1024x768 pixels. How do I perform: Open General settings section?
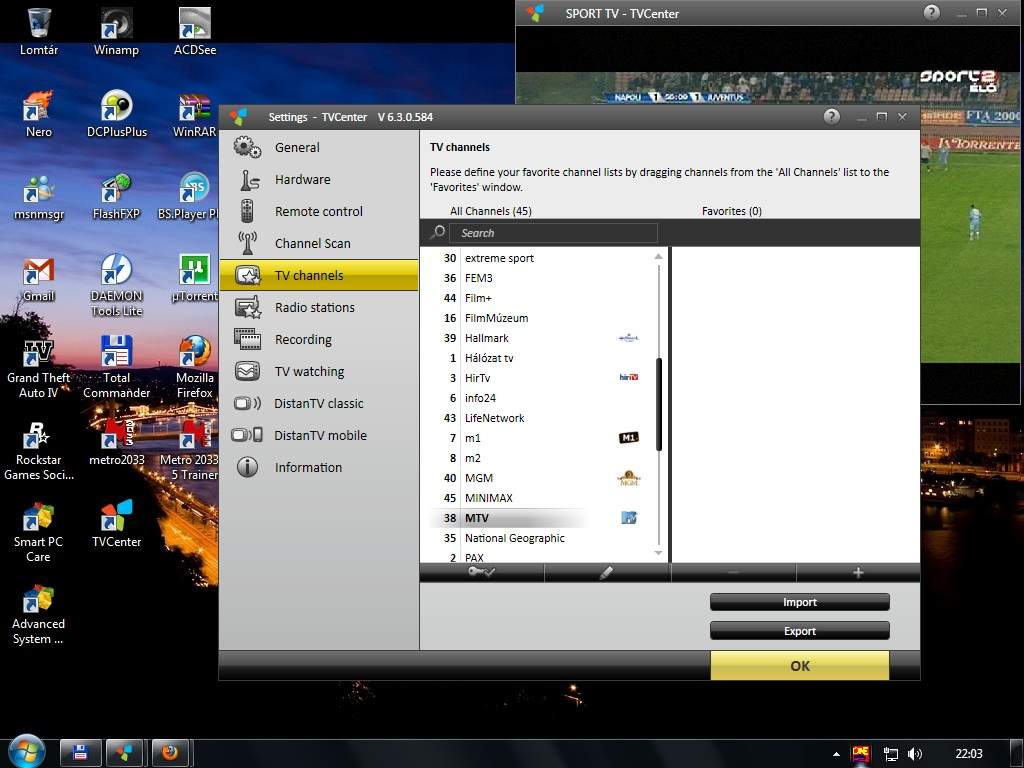pyautogui.click(x=319, y=148)
